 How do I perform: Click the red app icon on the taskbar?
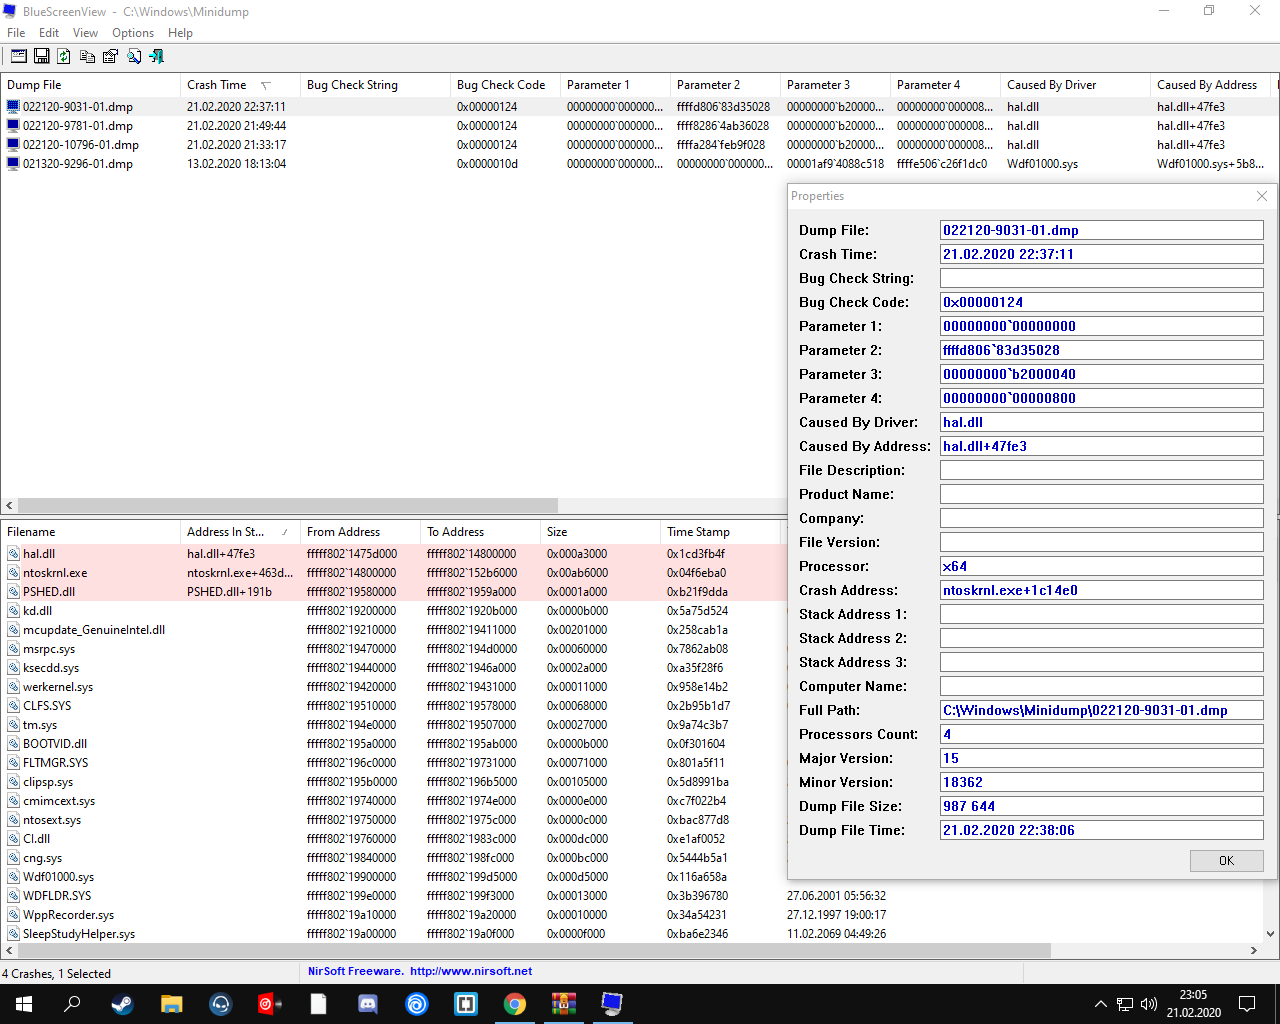[269, 1004]
